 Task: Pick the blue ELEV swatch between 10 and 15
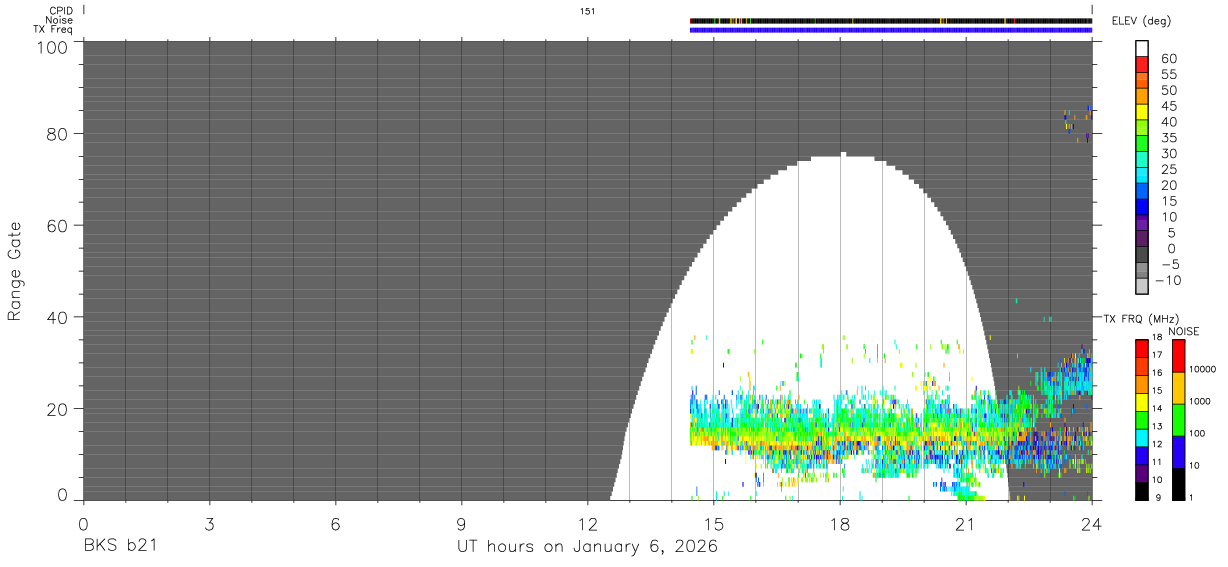pos(1142,208)
